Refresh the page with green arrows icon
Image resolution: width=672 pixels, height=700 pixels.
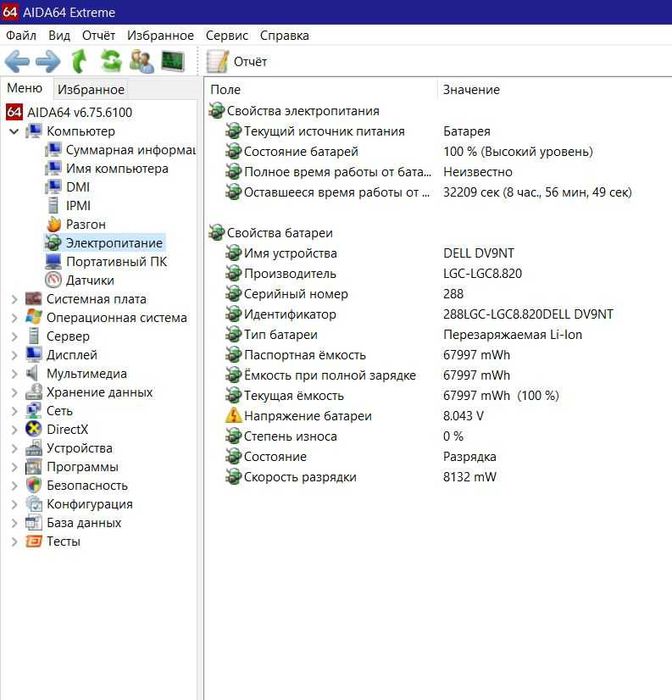[x=111, y=61]
